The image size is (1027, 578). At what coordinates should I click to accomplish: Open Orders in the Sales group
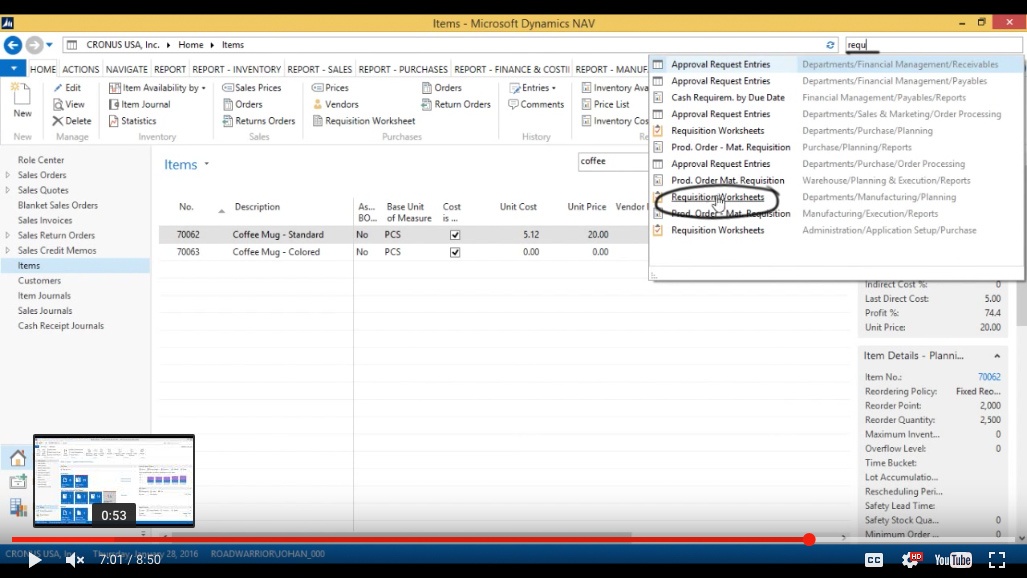click(x=242, y=104)
